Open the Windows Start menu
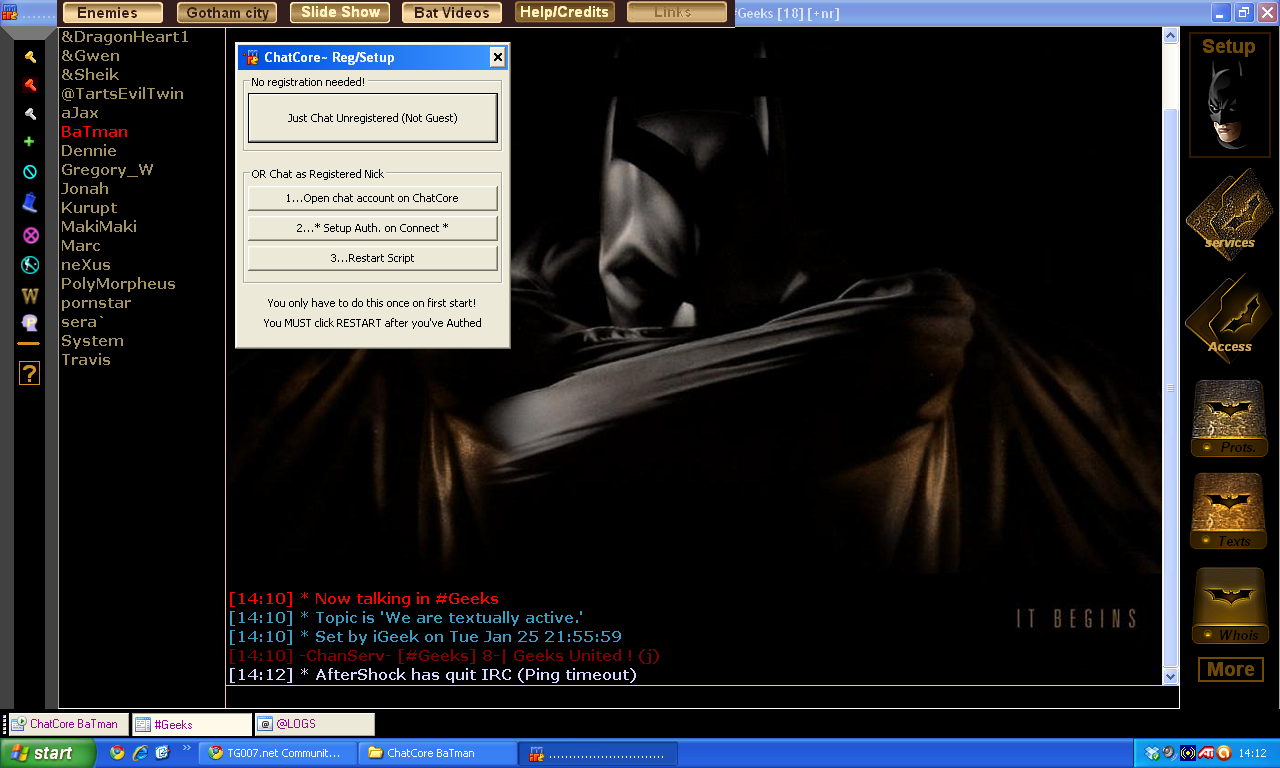 [x=48, y=753]
